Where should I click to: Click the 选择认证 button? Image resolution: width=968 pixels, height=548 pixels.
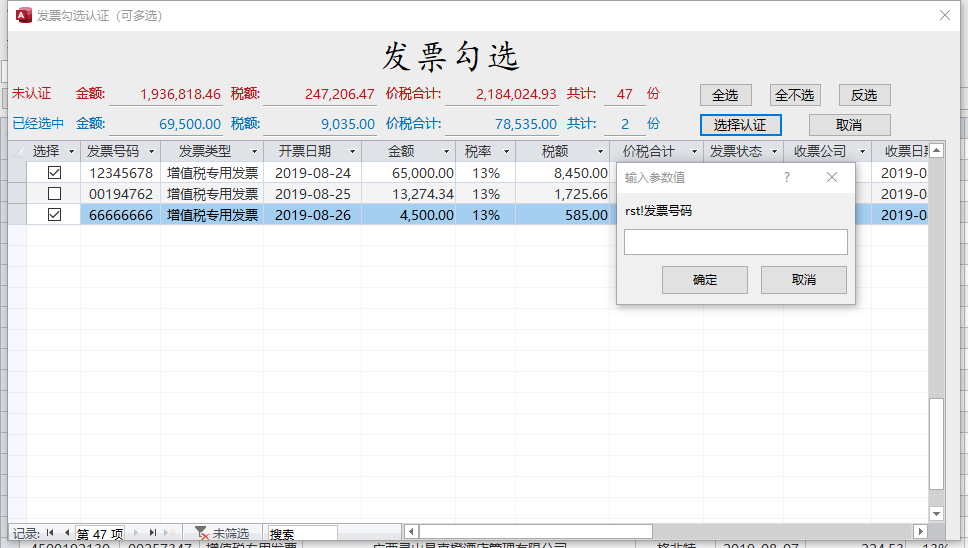741,125
